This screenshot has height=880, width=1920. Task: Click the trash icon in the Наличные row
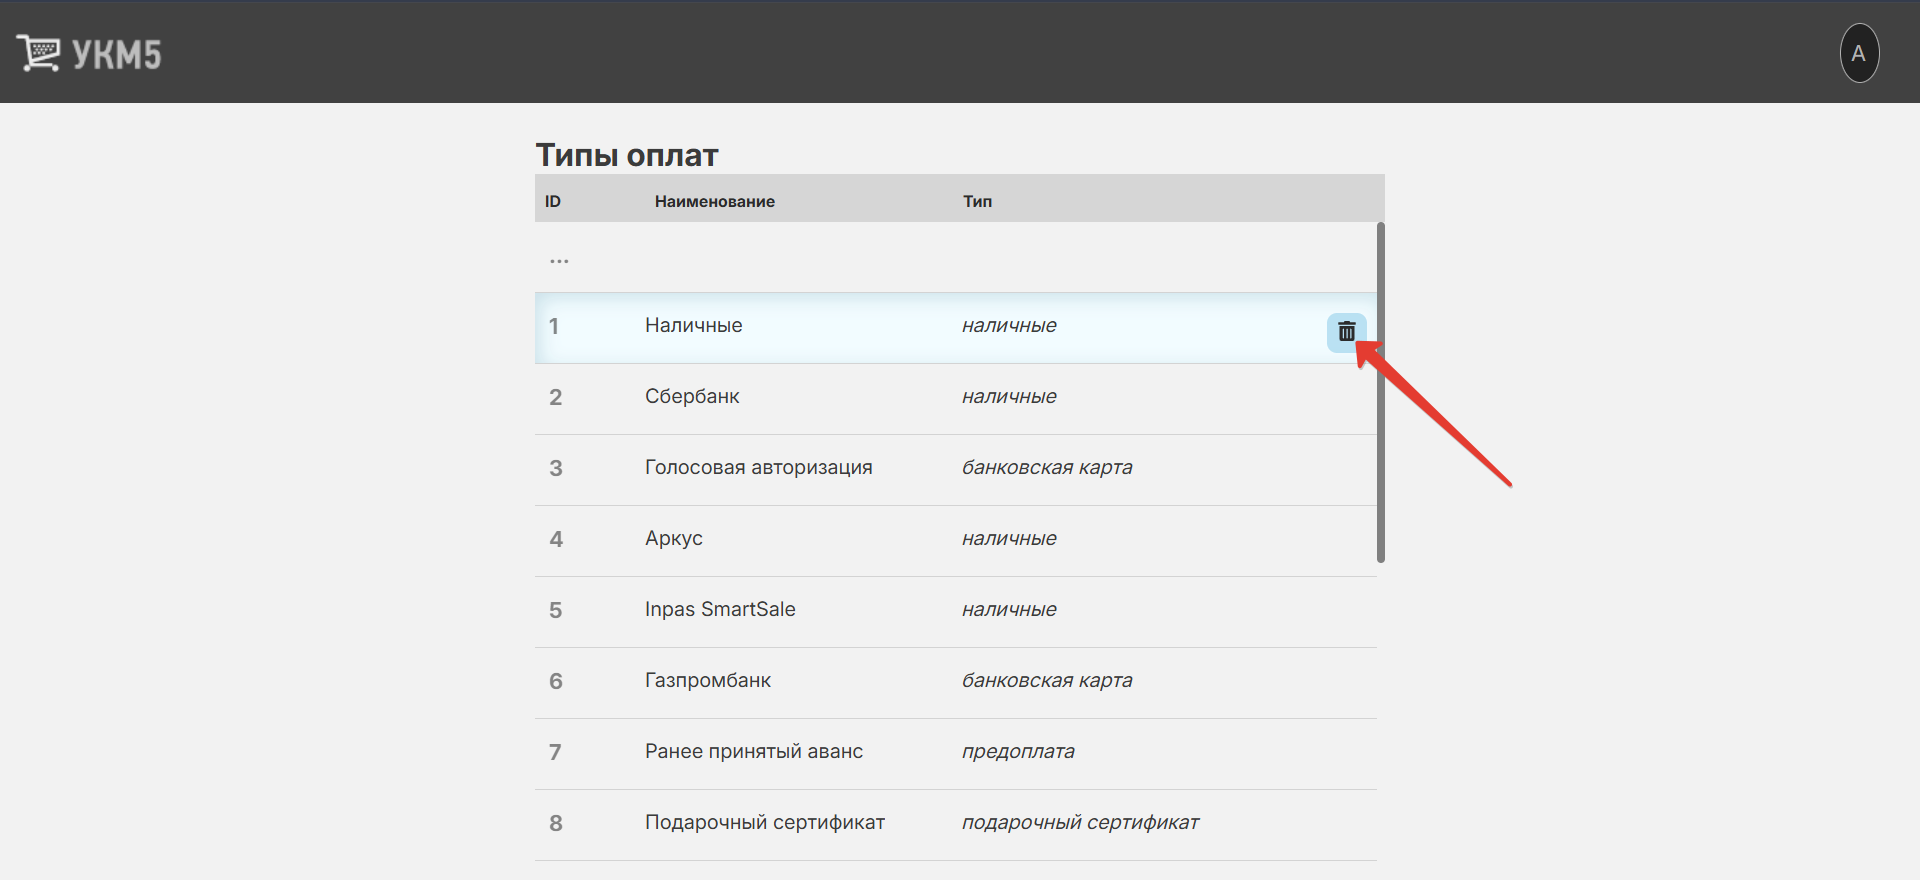[1346, 332]
